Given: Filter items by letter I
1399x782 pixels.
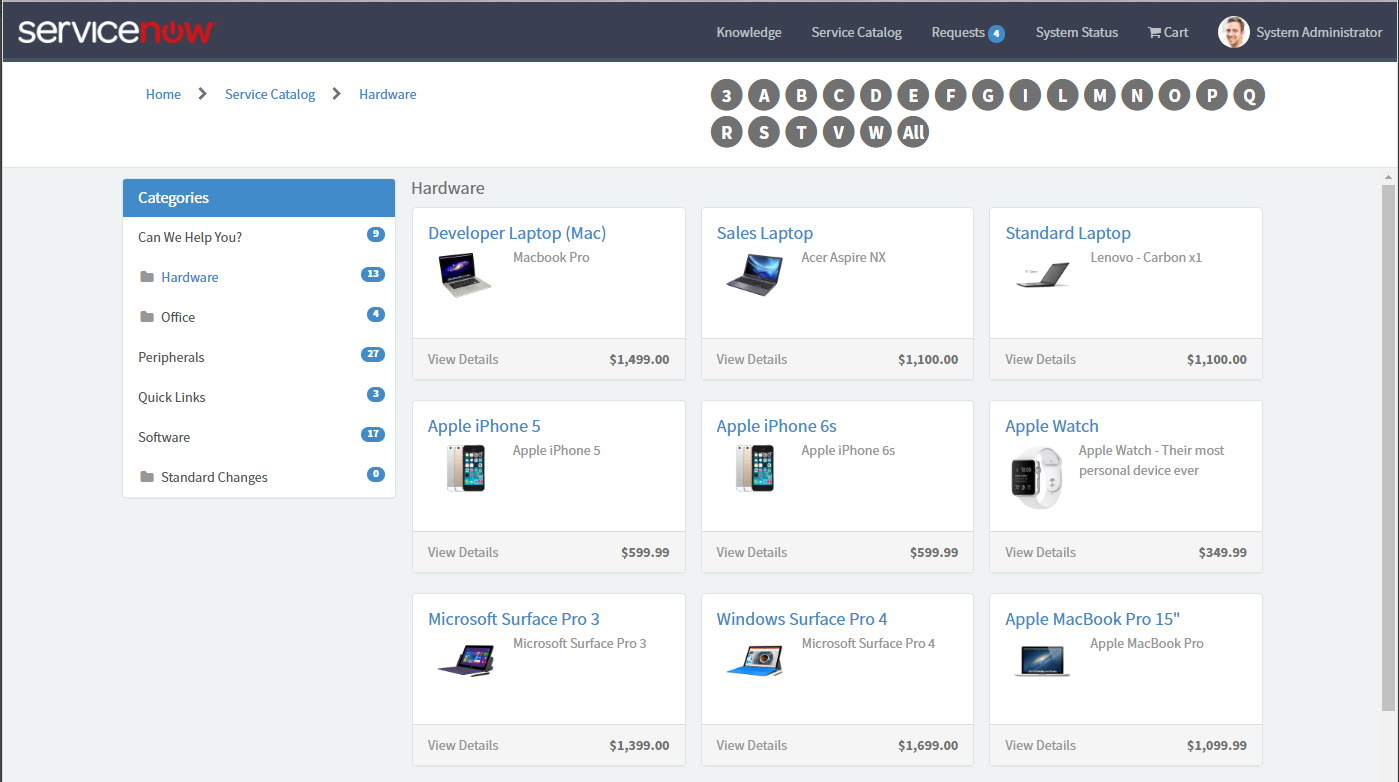Looking at the screenshot, I should pyautogui.click(x=1025, y=95).
